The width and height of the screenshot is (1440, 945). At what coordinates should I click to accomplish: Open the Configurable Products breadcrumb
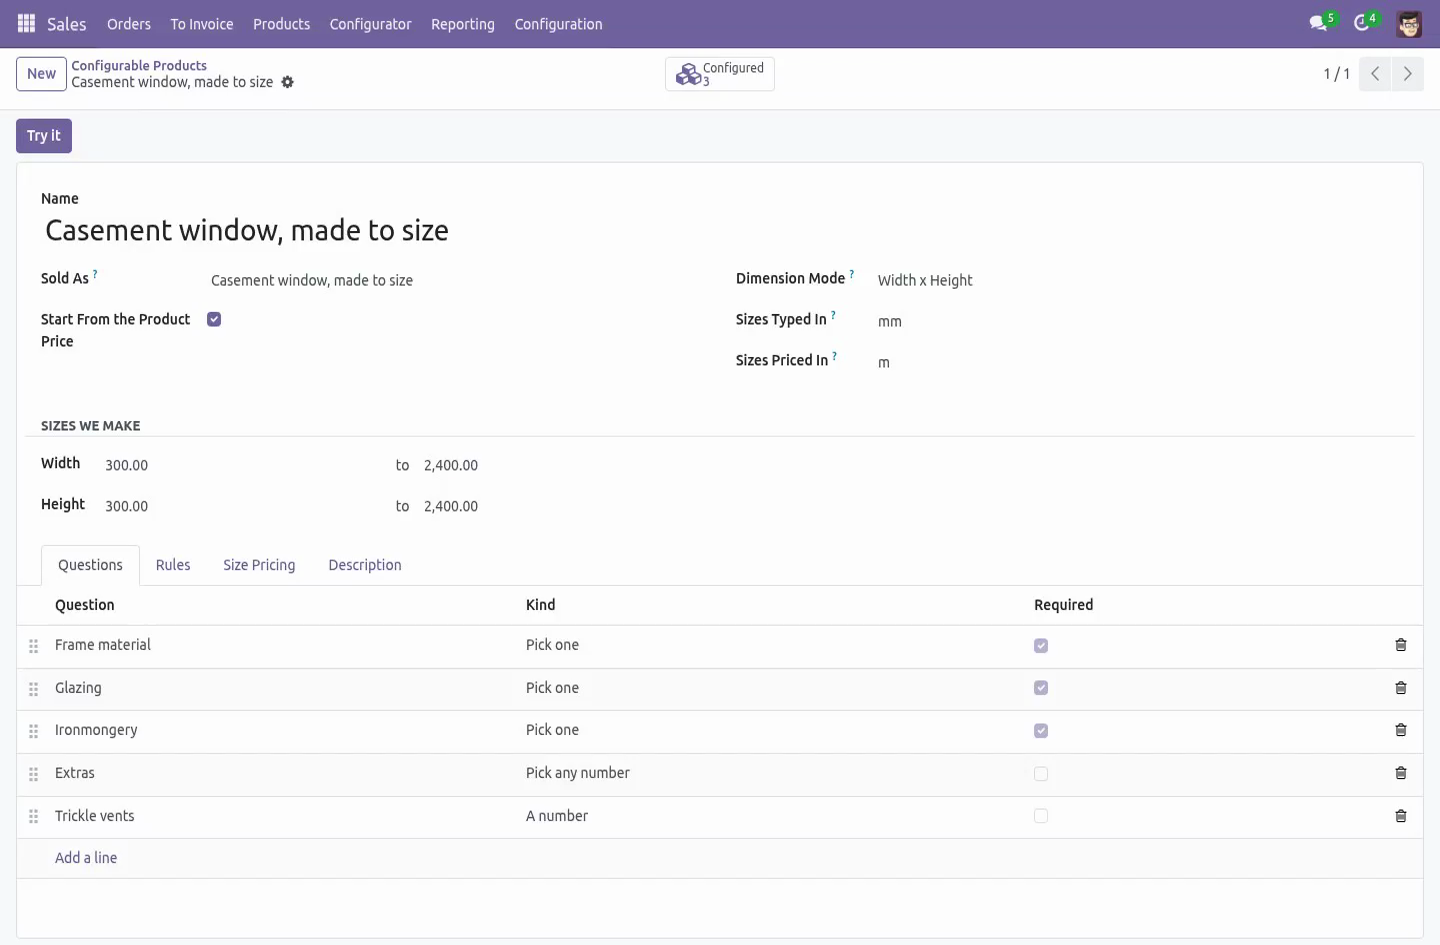tap(139, 65)
